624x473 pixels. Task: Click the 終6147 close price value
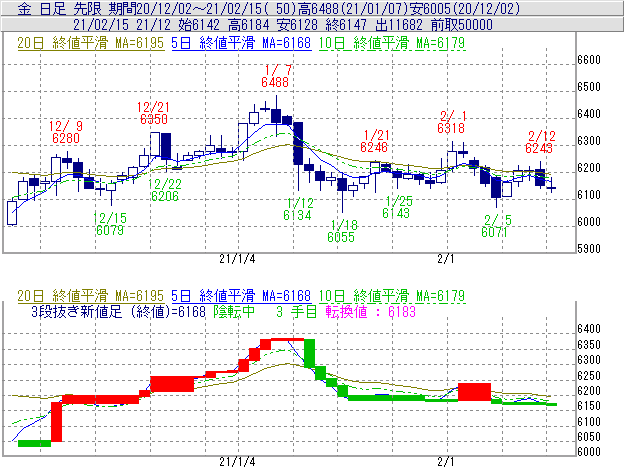346,25
